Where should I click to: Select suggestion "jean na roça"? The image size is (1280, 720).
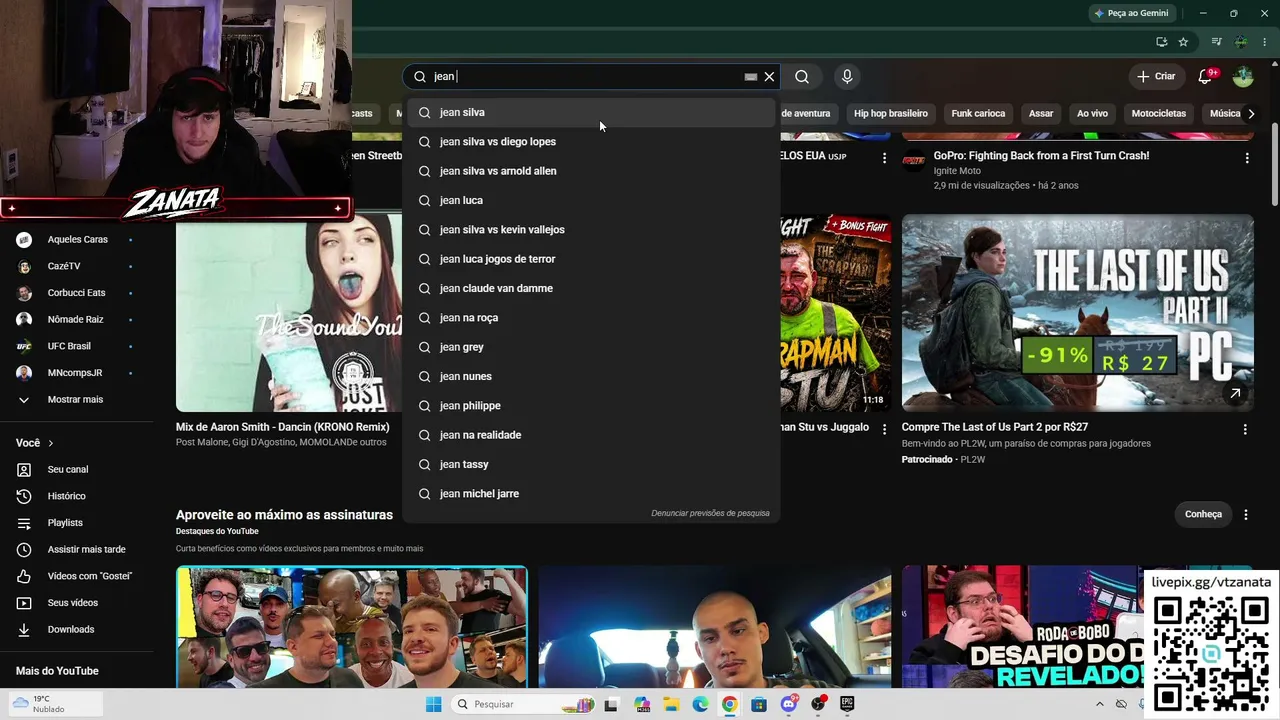click(591, 318)
